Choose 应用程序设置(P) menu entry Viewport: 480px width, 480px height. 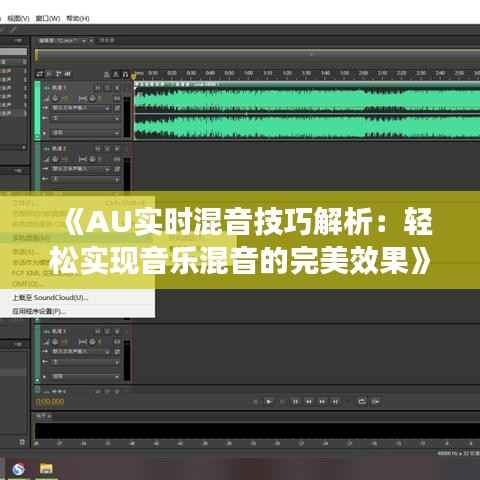39,311
